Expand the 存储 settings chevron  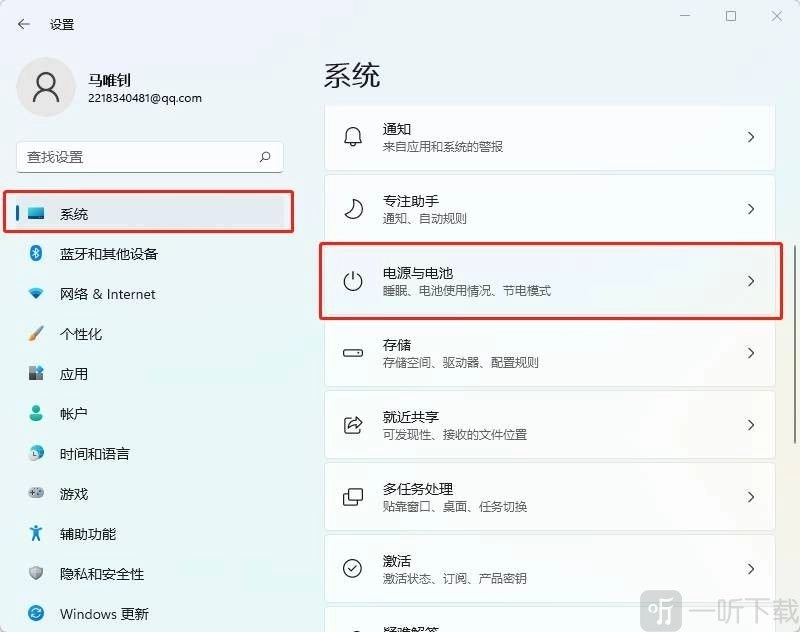(751, 353)
